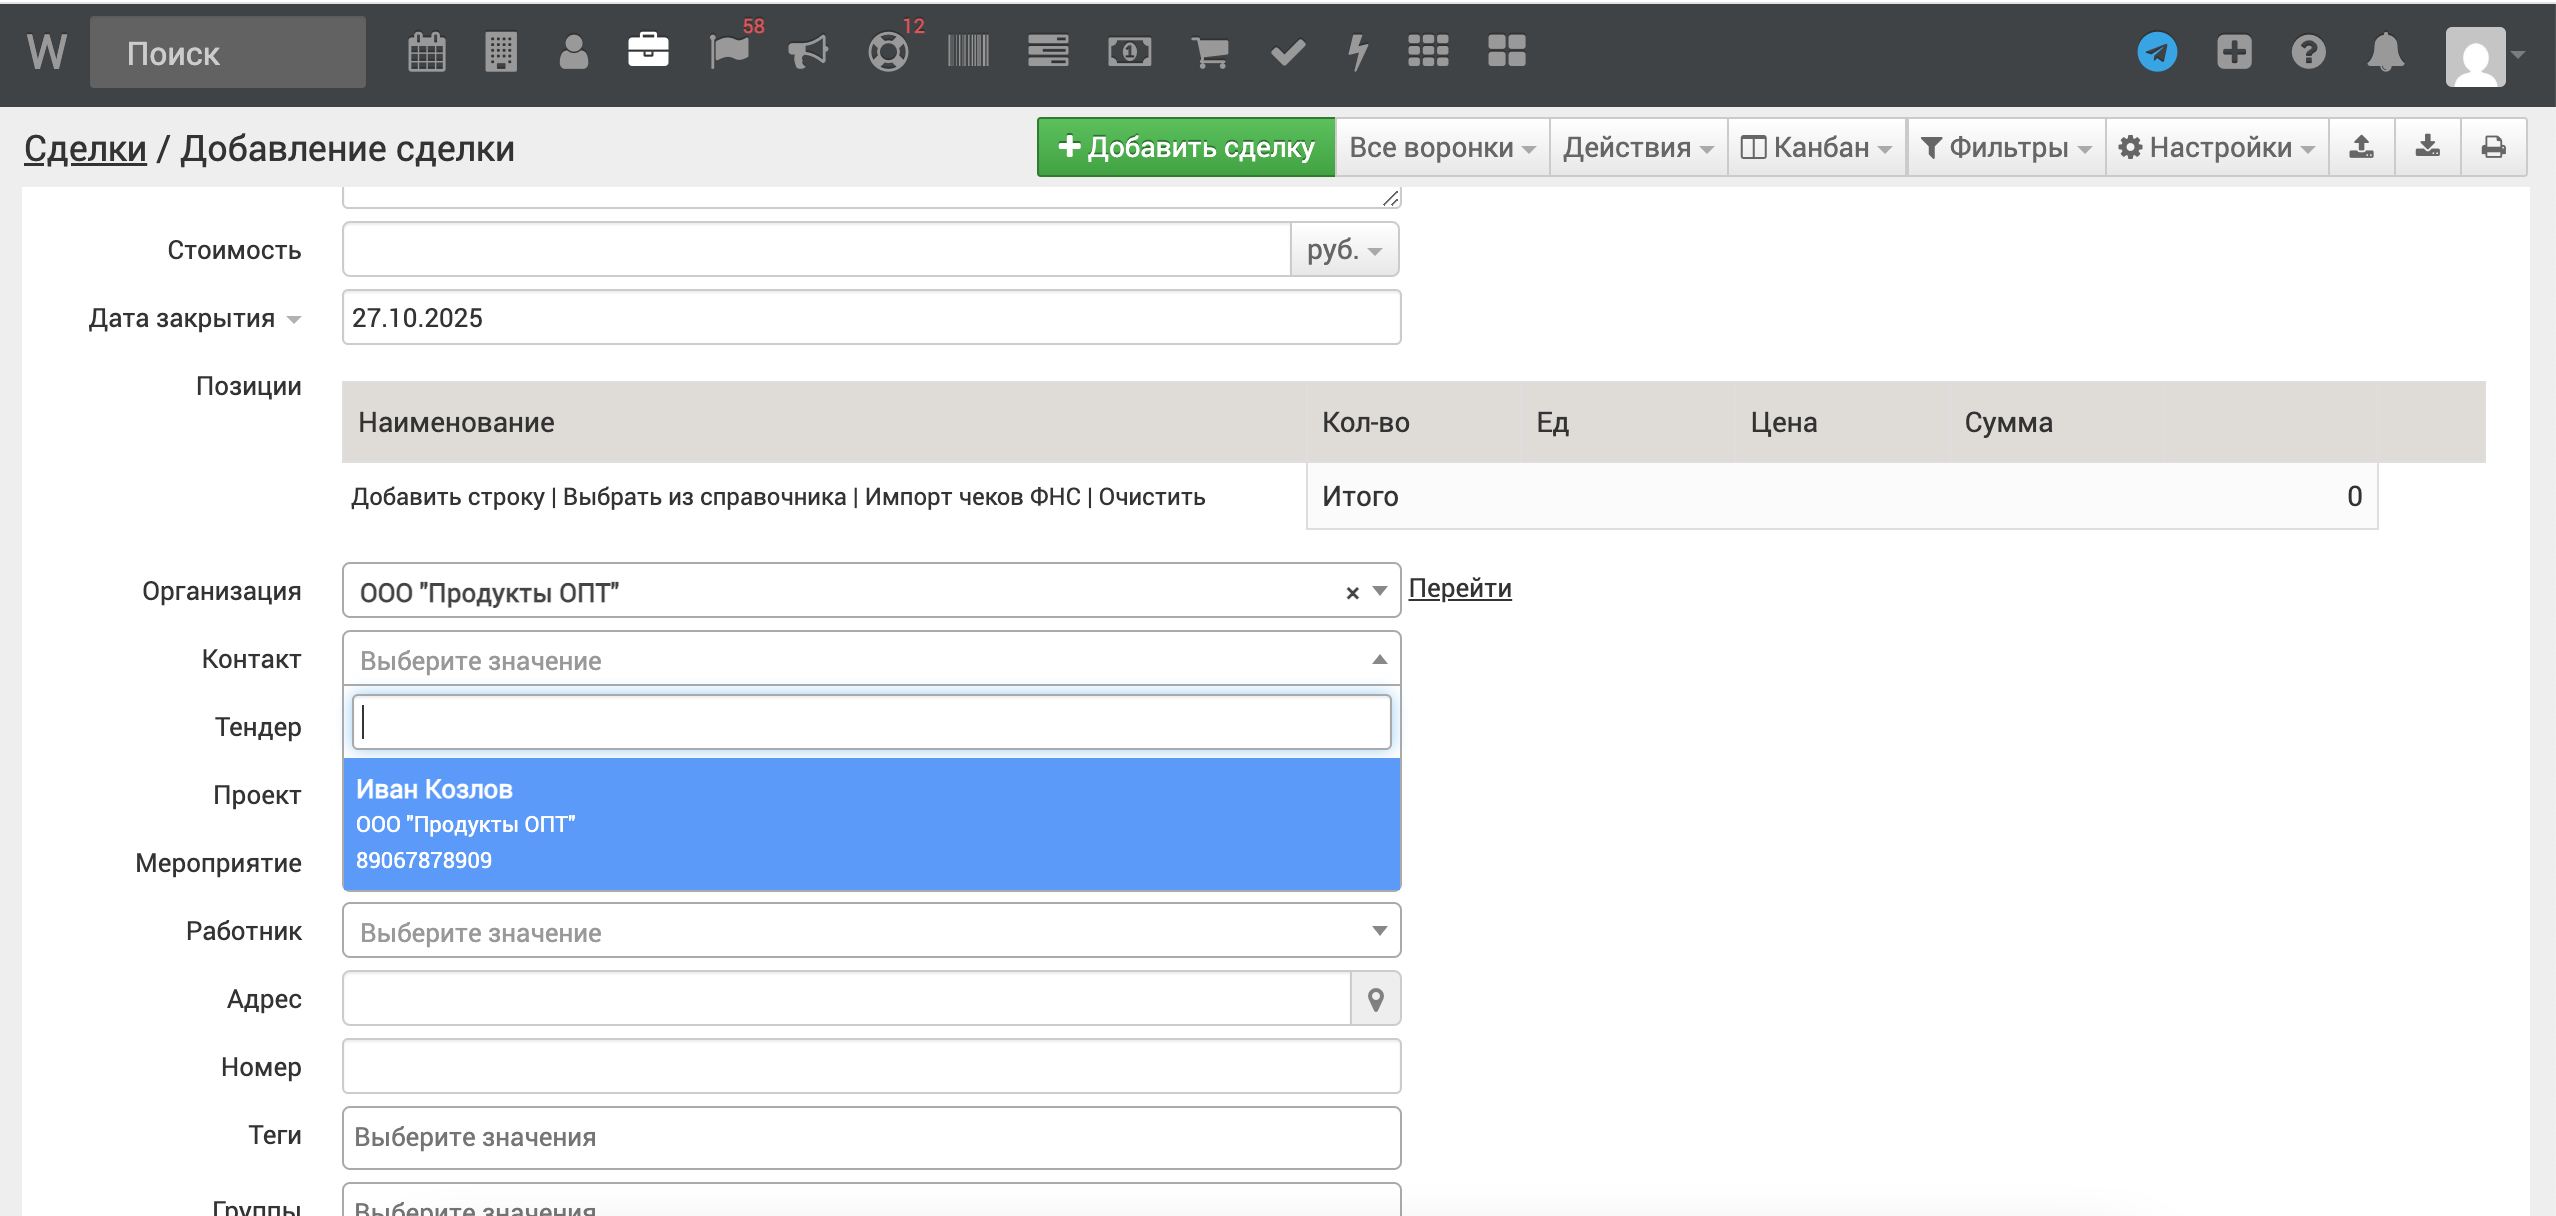Open the flag icon with 58 badge
Image resolution: width=2556 pixels, height=1216 pixels.
[x=729, y=52]
